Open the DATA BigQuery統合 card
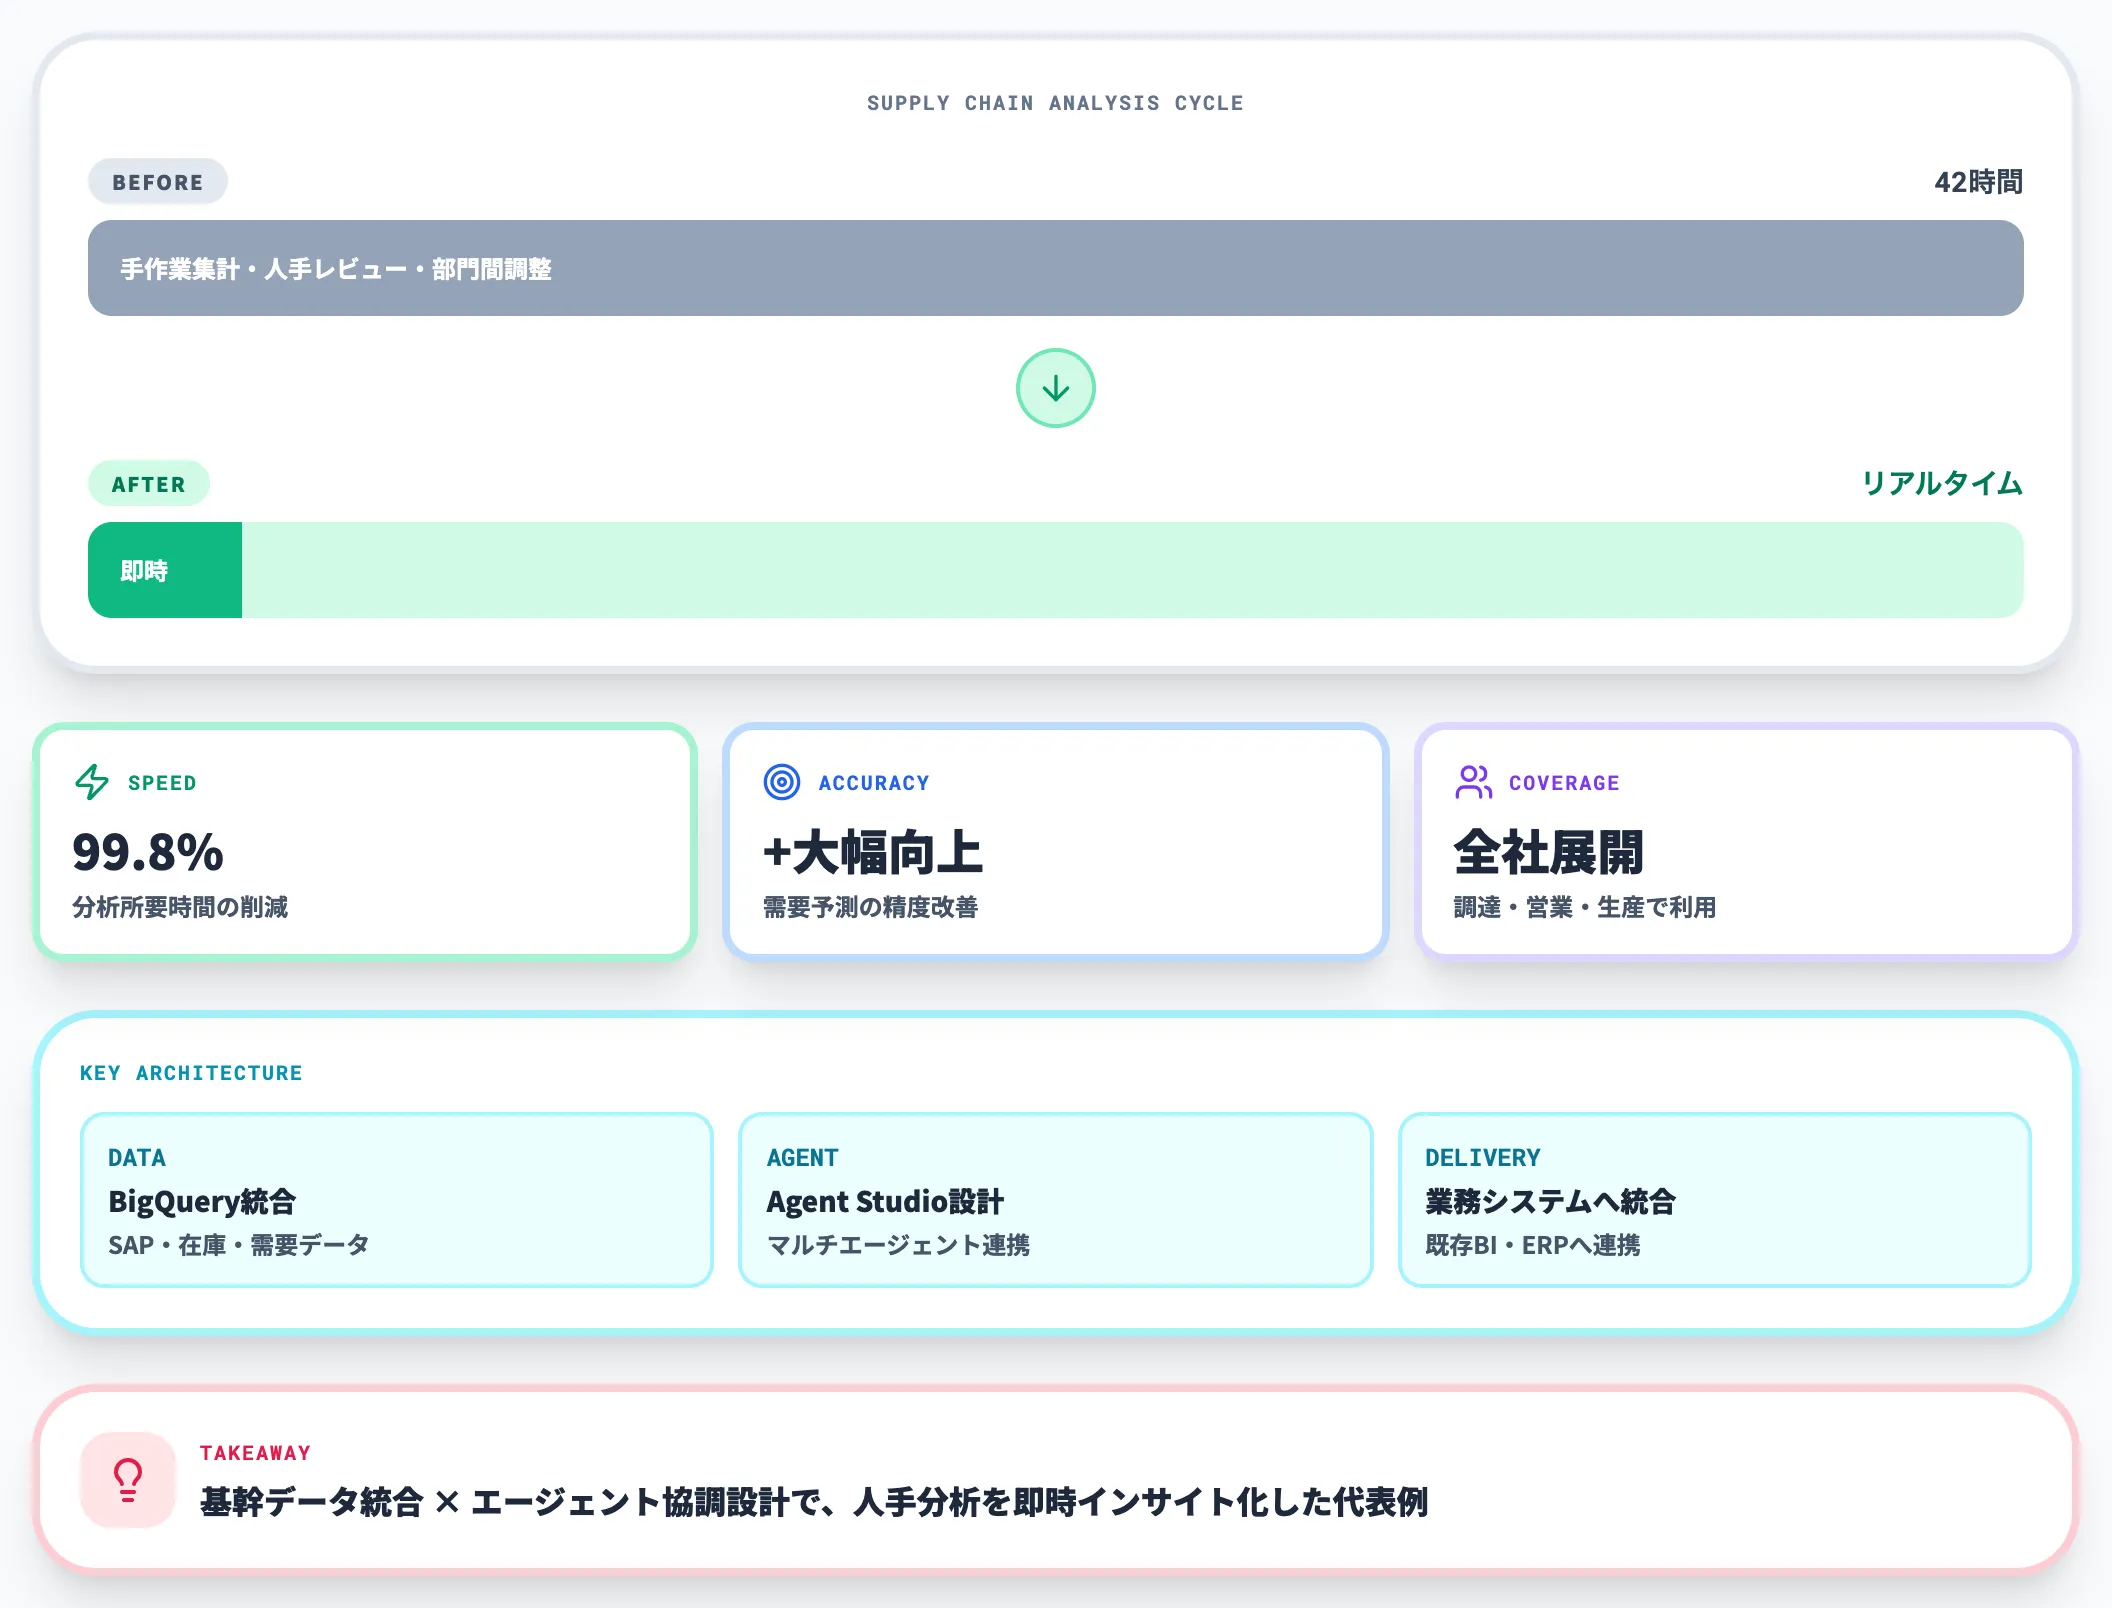The image size is (2112, 1608). click(397, 1199)
